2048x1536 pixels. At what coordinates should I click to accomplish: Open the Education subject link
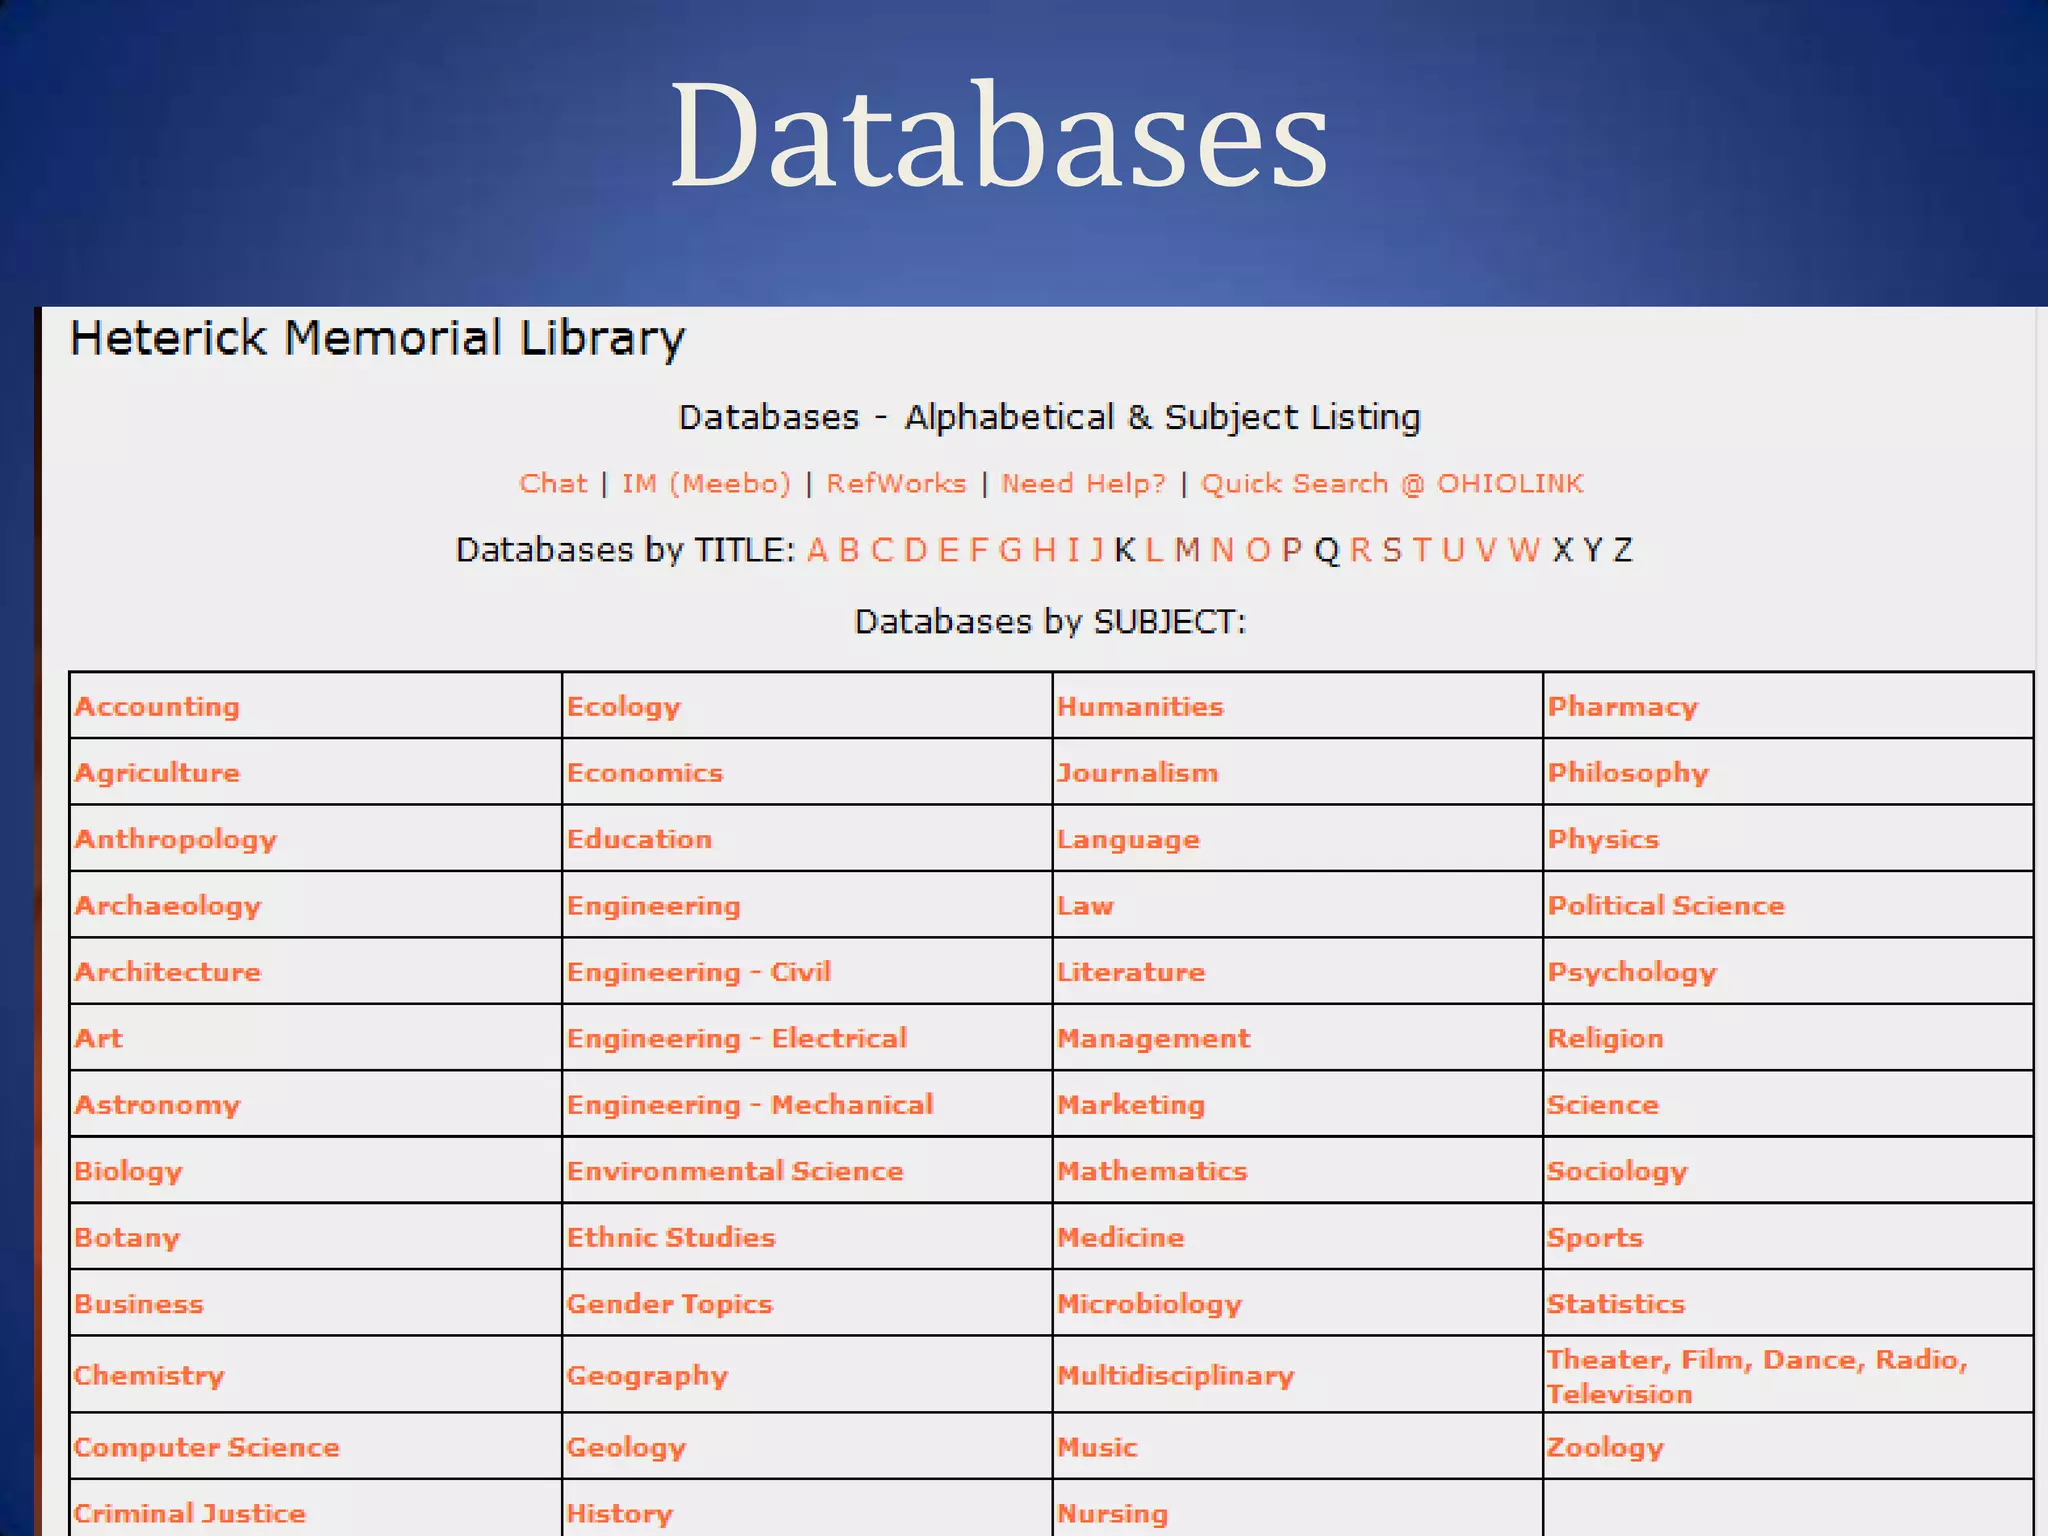[x=640, y=839]
